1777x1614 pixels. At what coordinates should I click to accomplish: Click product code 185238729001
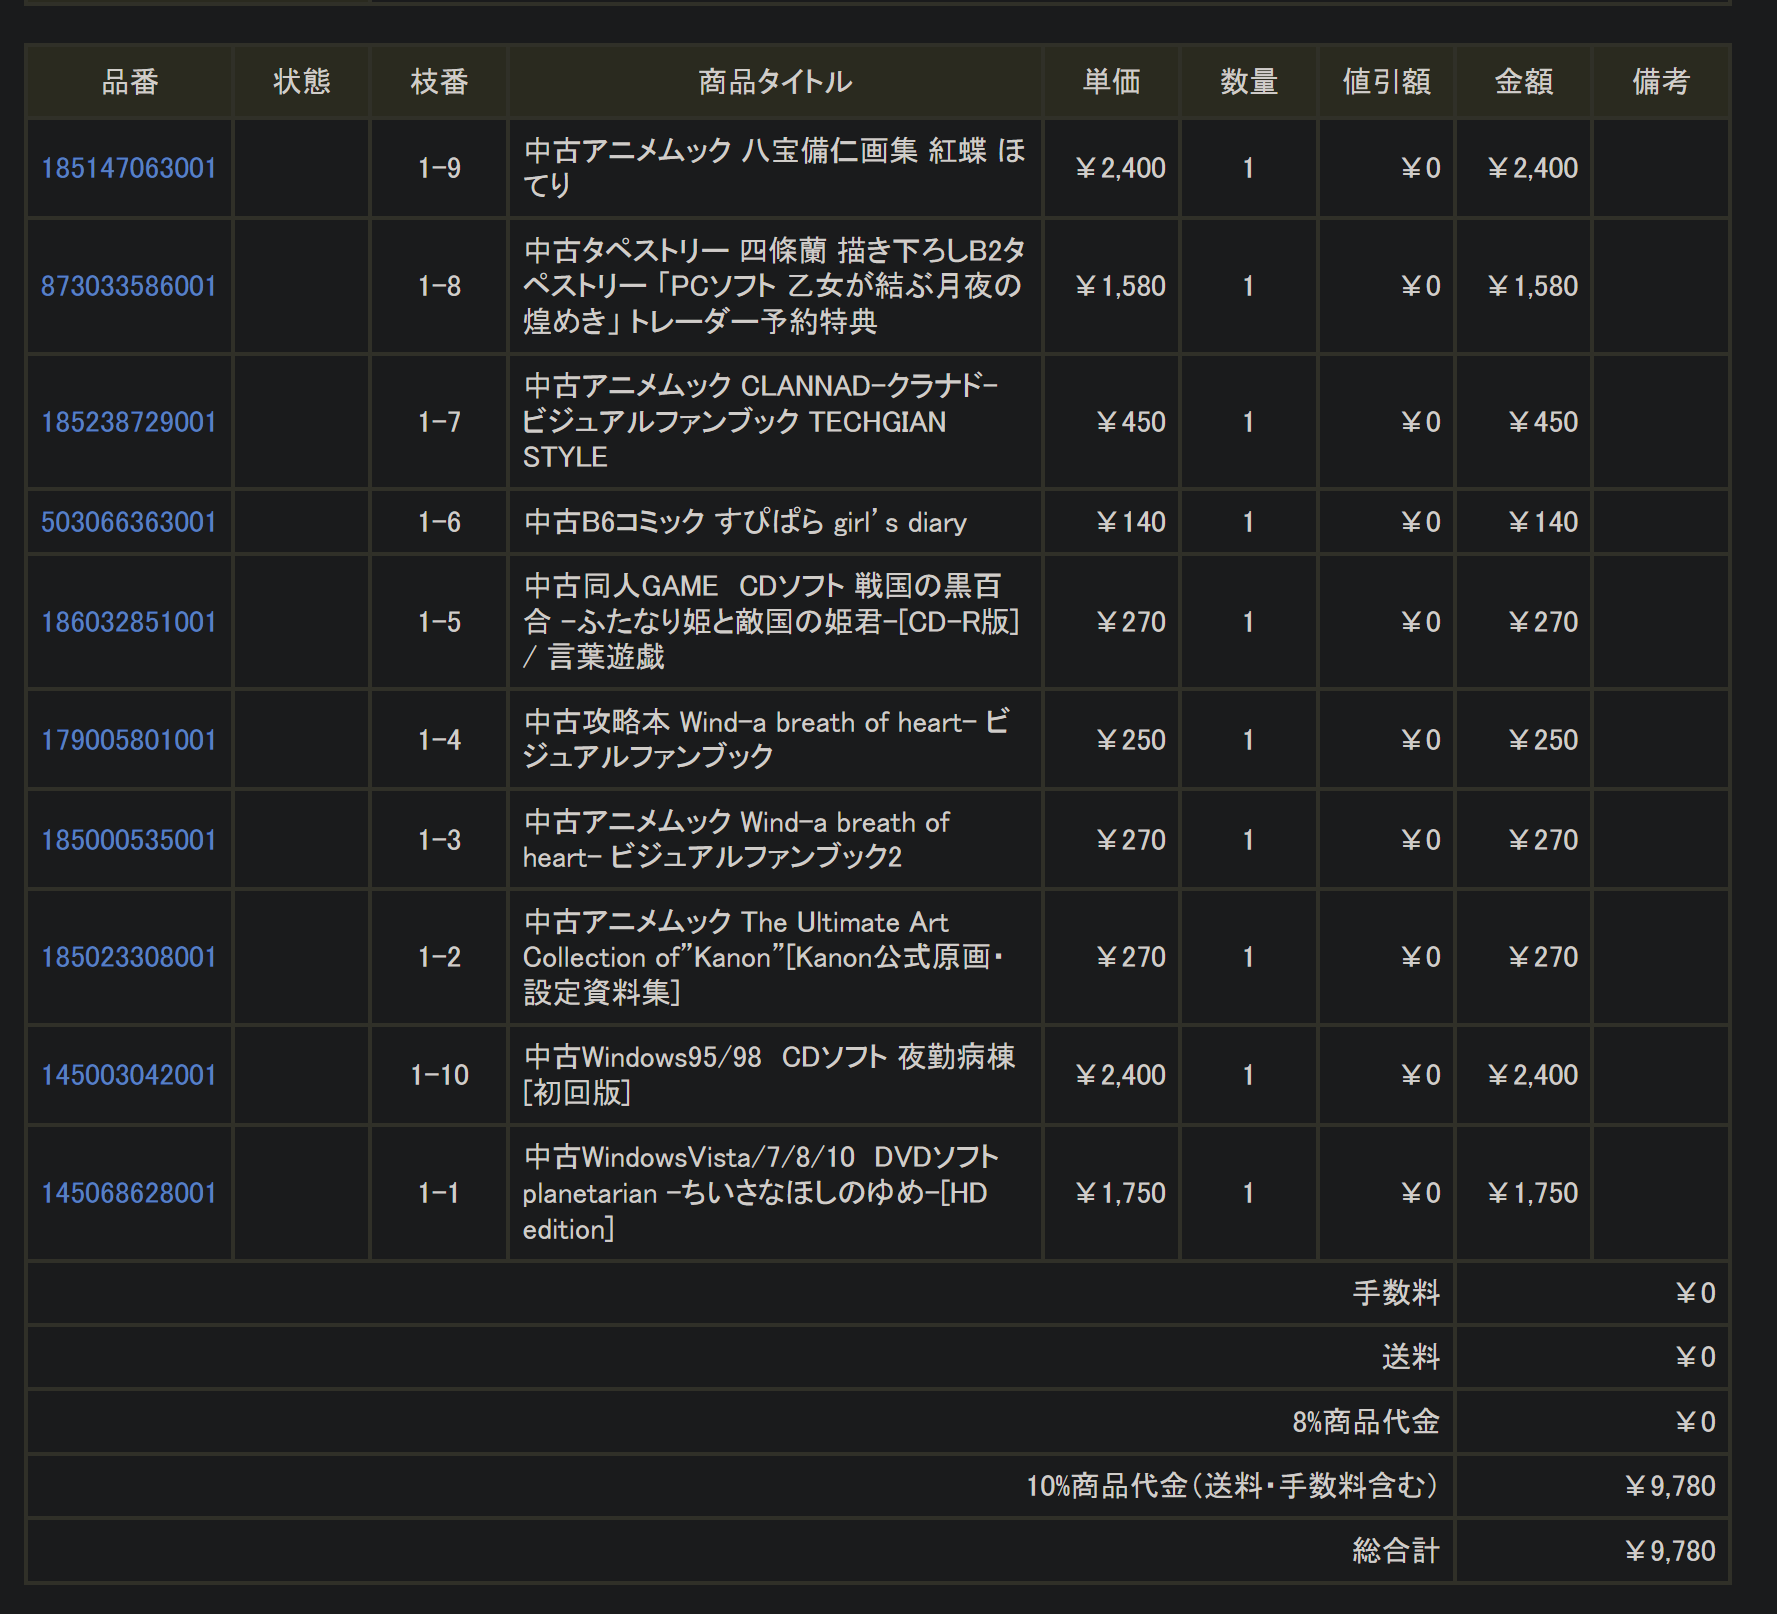tap(128, 422)
